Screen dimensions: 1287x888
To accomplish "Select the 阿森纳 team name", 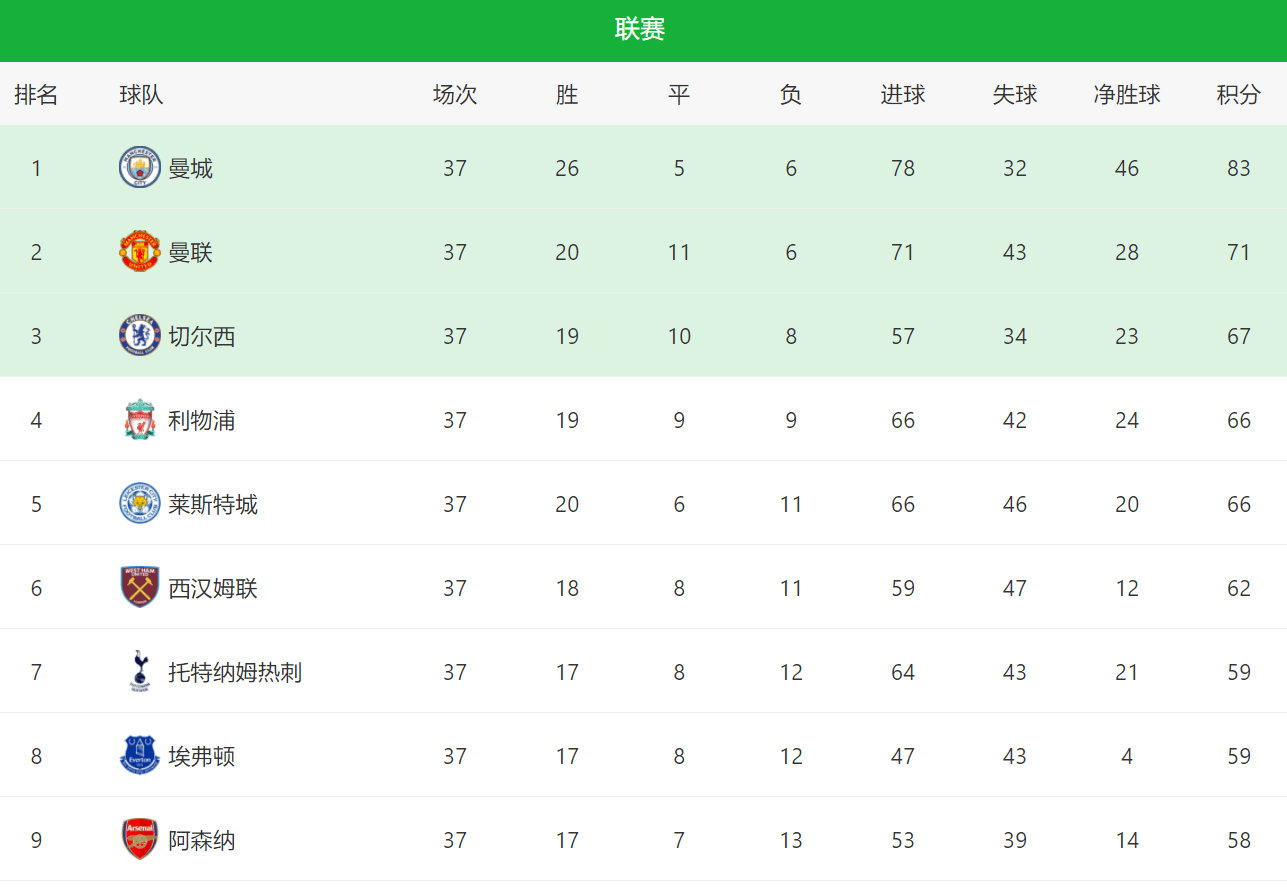I will [x=201, y=840].
